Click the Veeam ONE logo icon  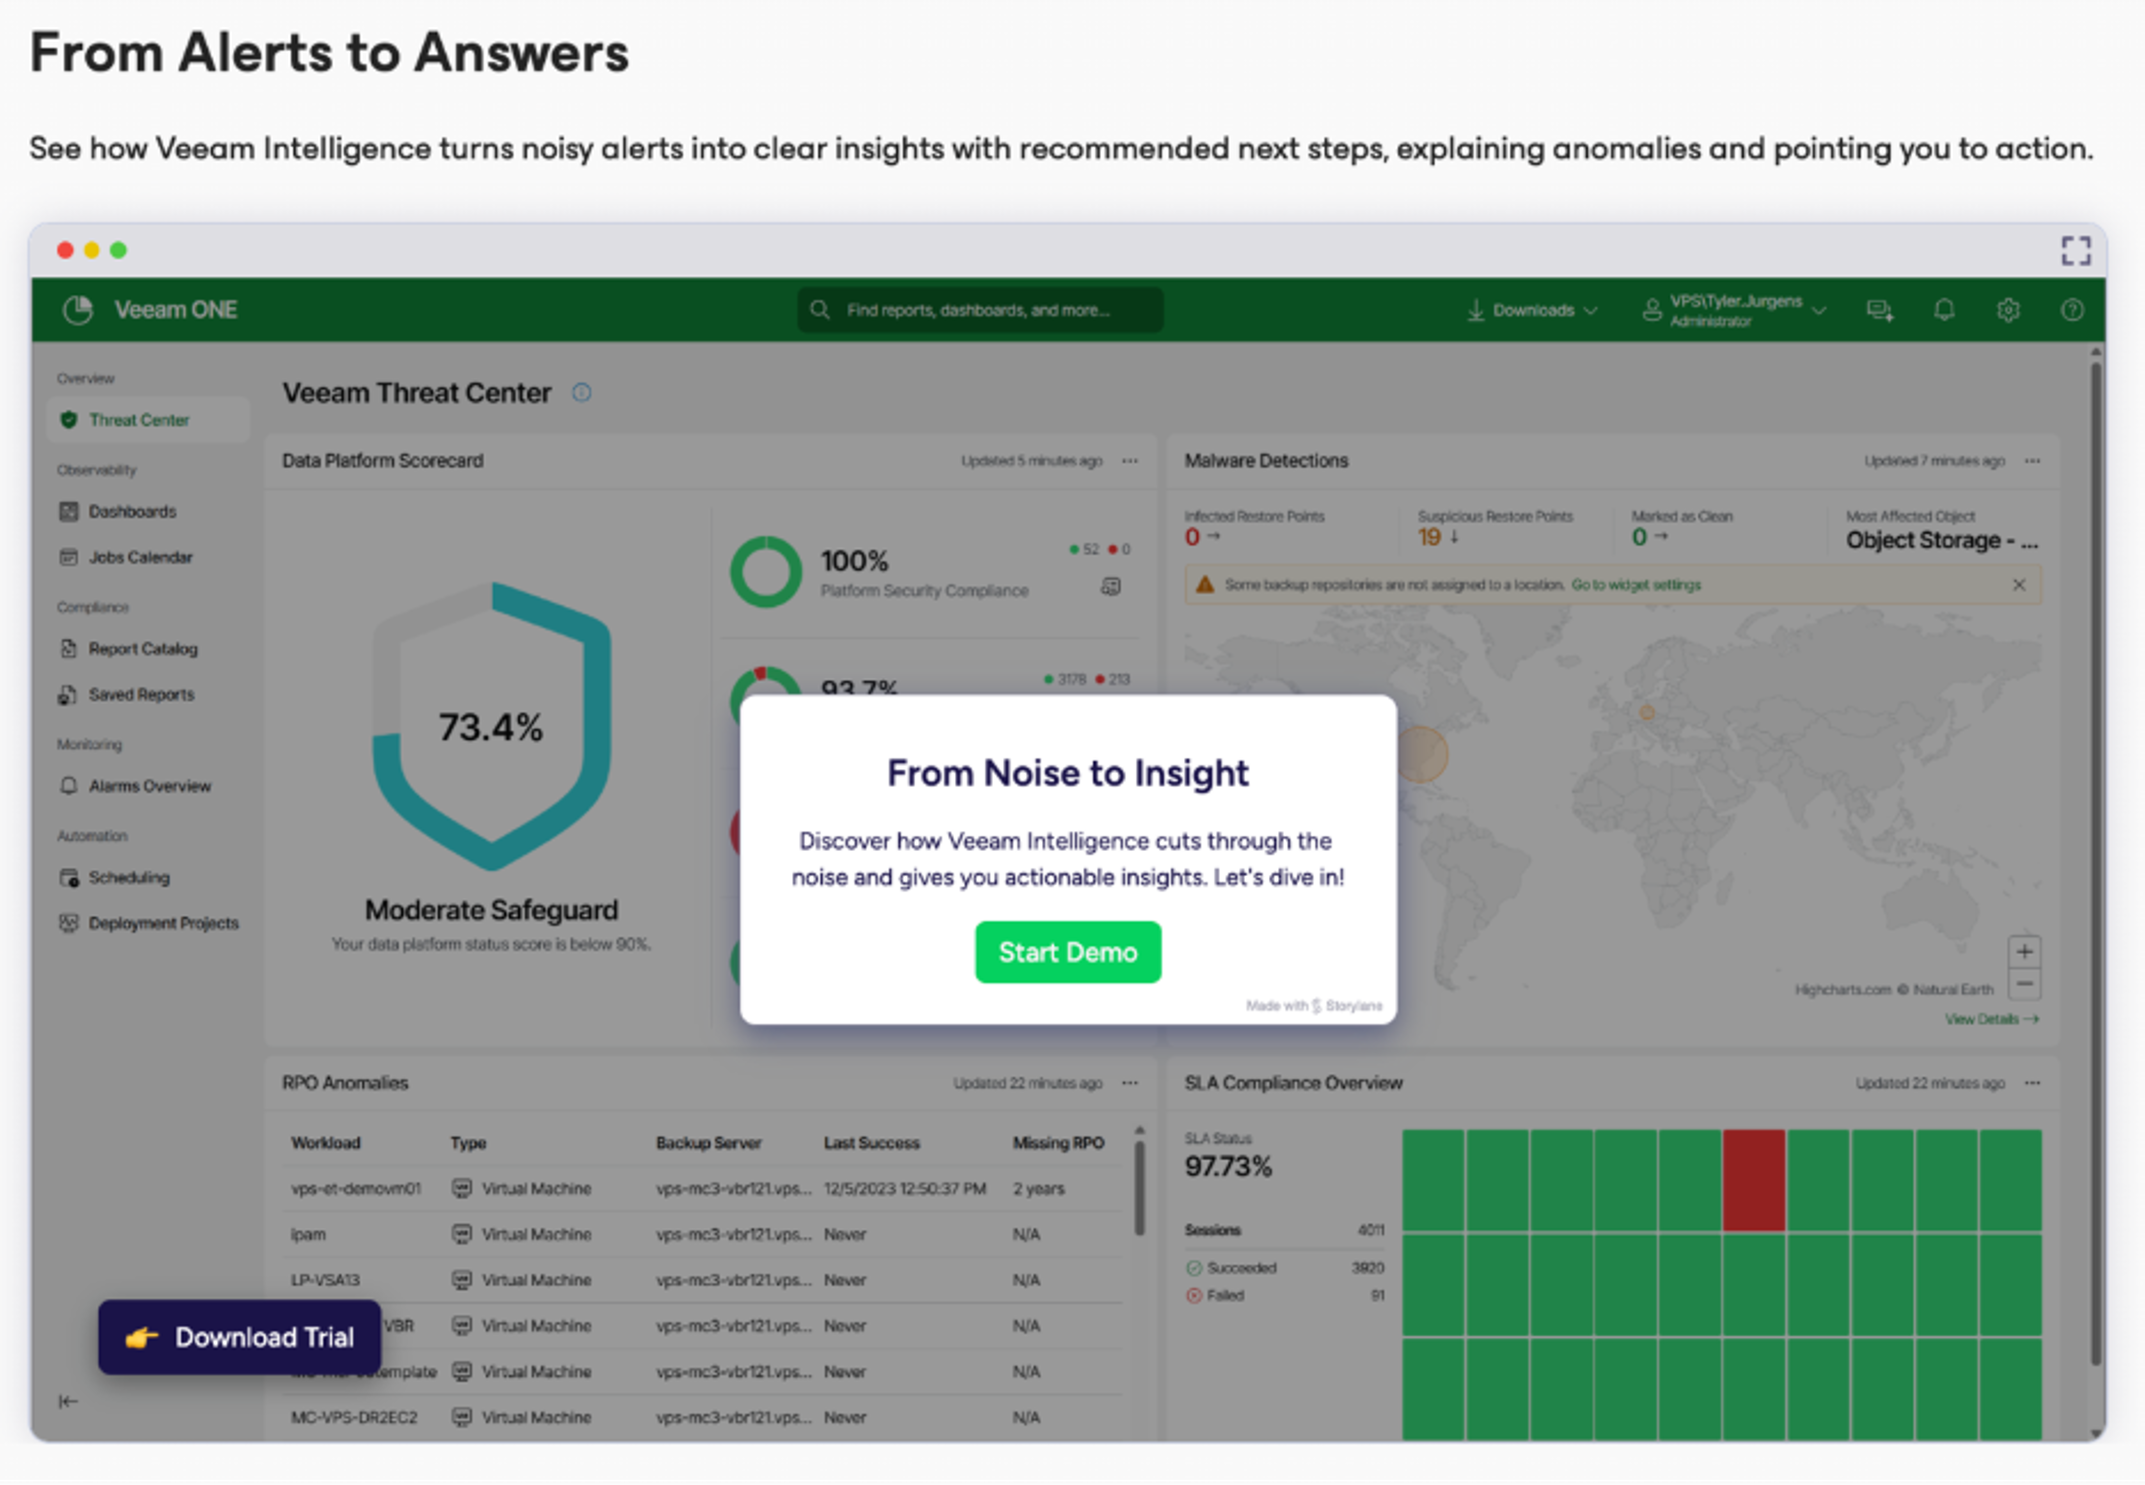(78, 310)
